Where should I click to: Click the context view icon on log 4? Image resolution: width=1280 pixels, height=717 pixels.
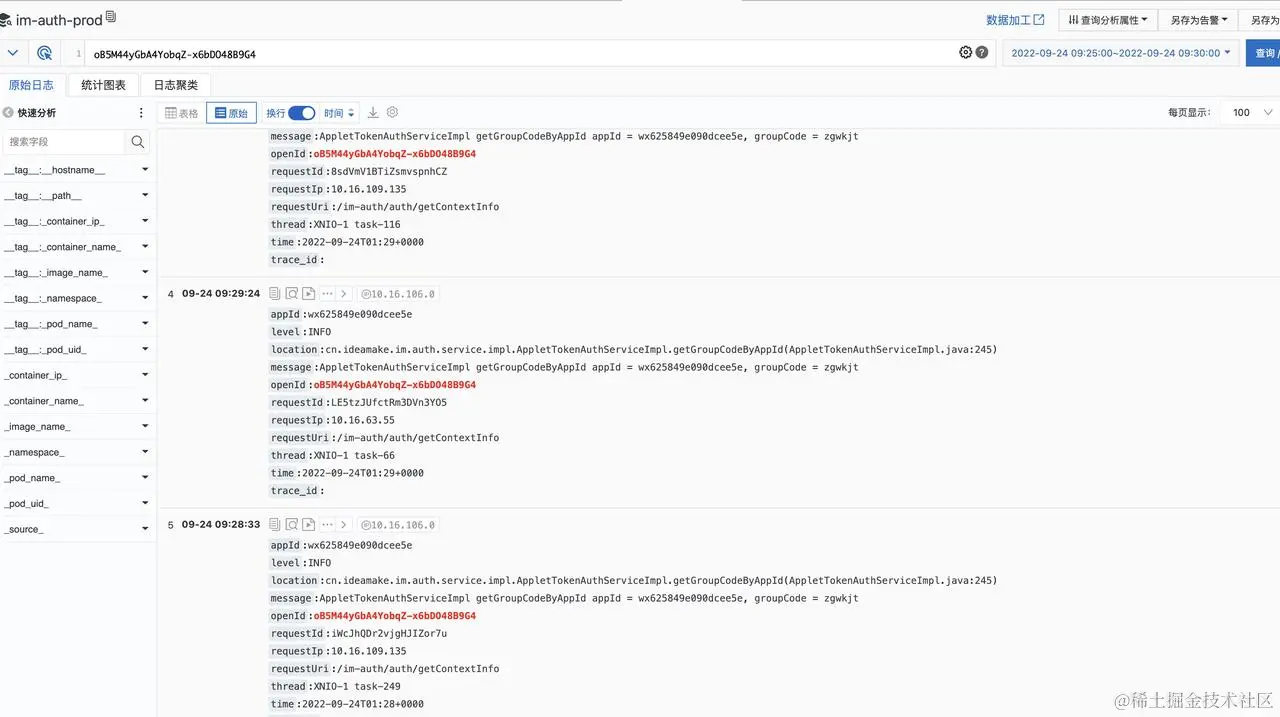pos(292,294)
